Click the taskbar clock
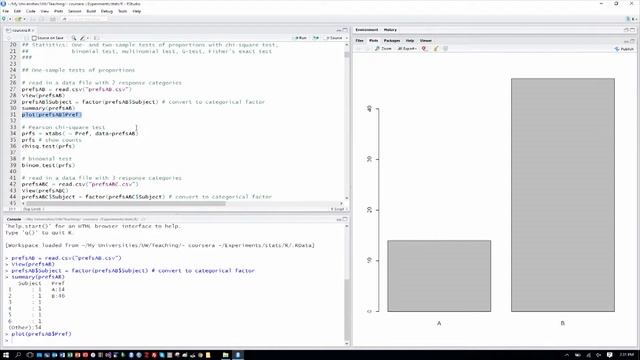Viewport: 640px width, 360px height. [x=626, y=355]
